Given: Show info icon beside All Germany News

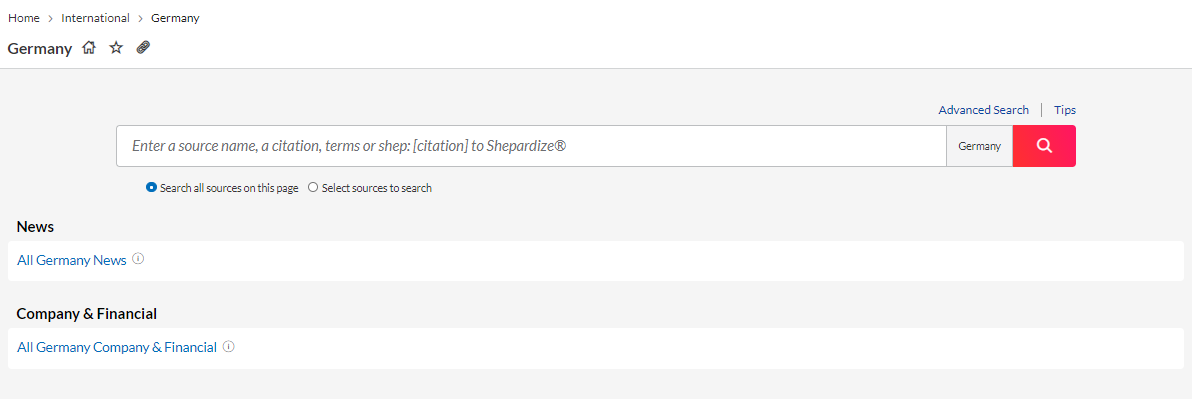Looking at the screenshot, I should click(x=138, y=258).
